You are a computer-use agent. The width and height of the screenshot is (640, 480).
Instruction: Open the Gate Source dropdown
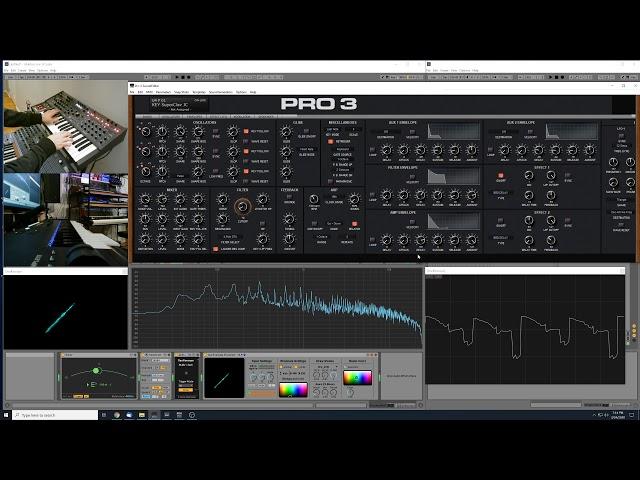342,149
